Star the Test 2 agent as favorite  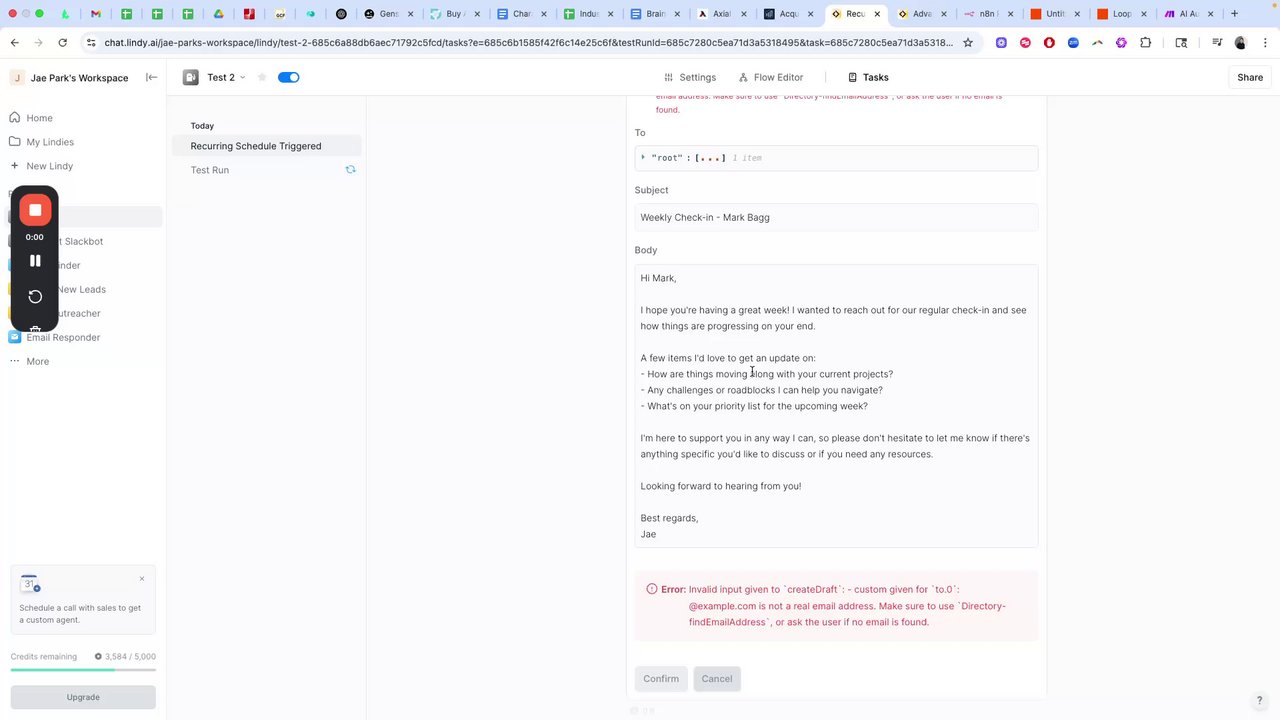(x=262, y=77)
